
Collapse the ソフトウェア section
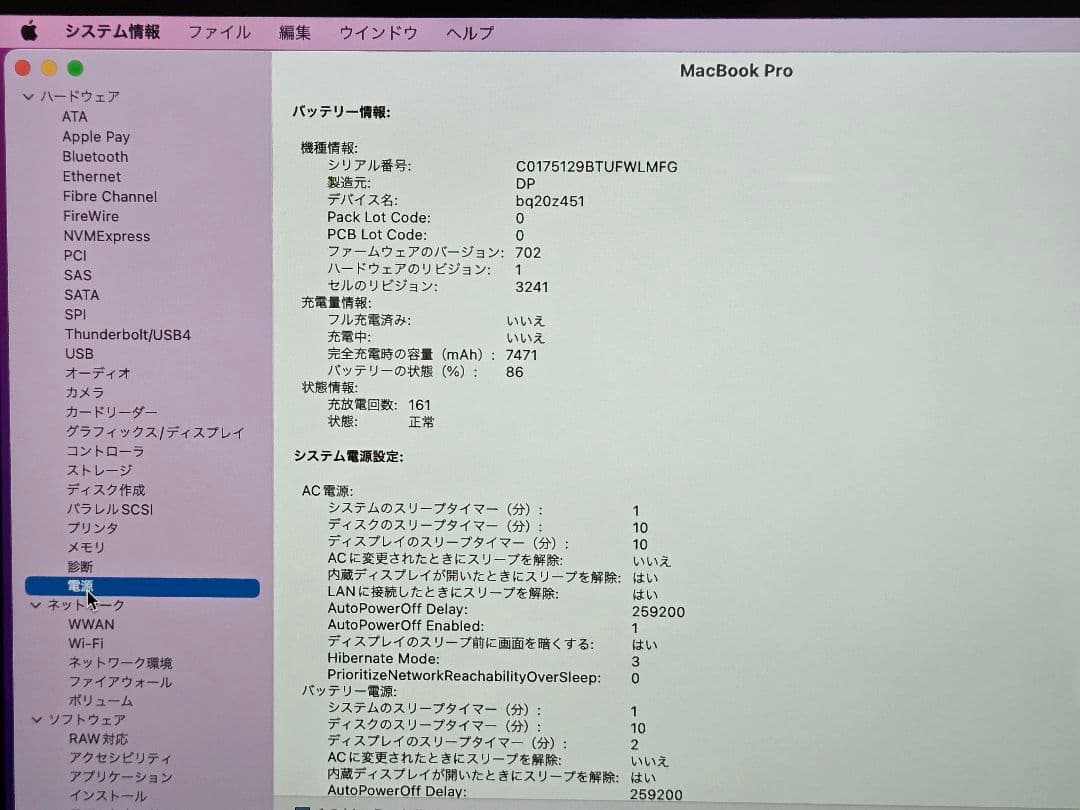[x=34, y=719]
